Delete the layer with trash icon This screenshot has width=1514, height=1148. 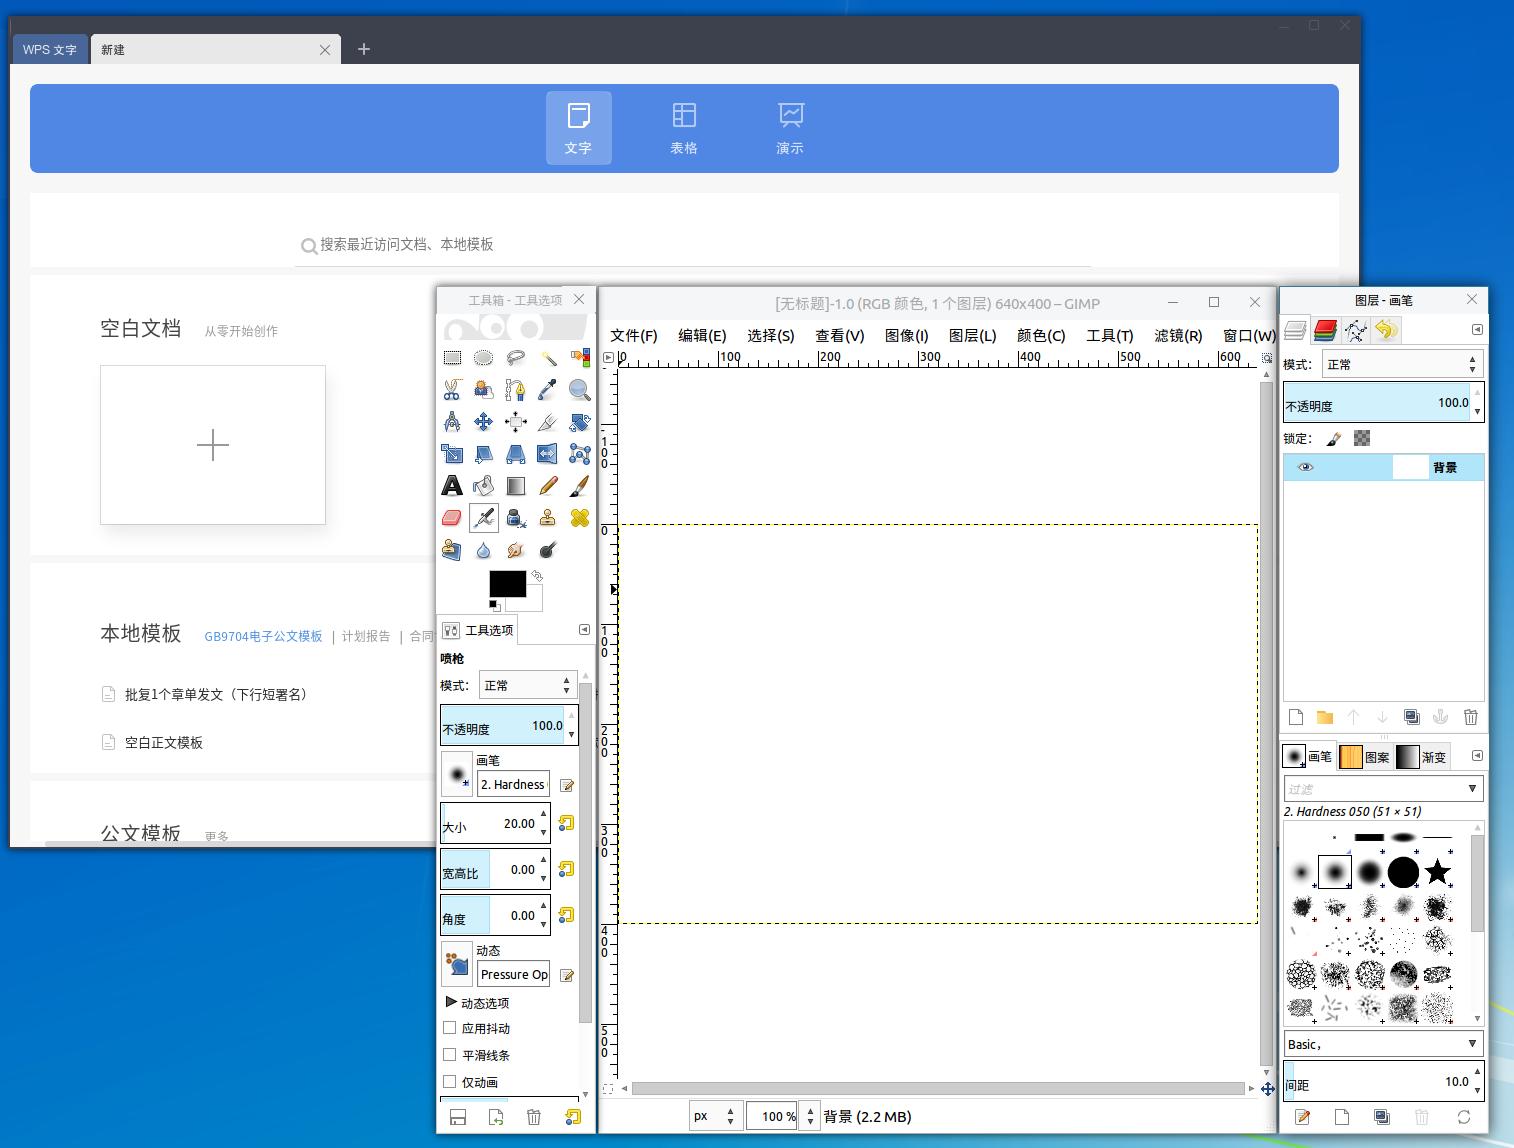pos(1470,717)
